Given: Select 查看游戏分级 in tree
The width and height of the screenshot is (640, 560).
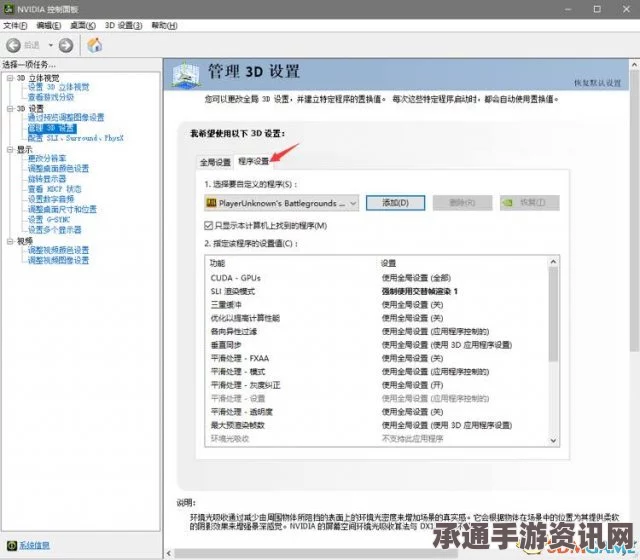Looking at the screenshot, I should pos(51,97).
